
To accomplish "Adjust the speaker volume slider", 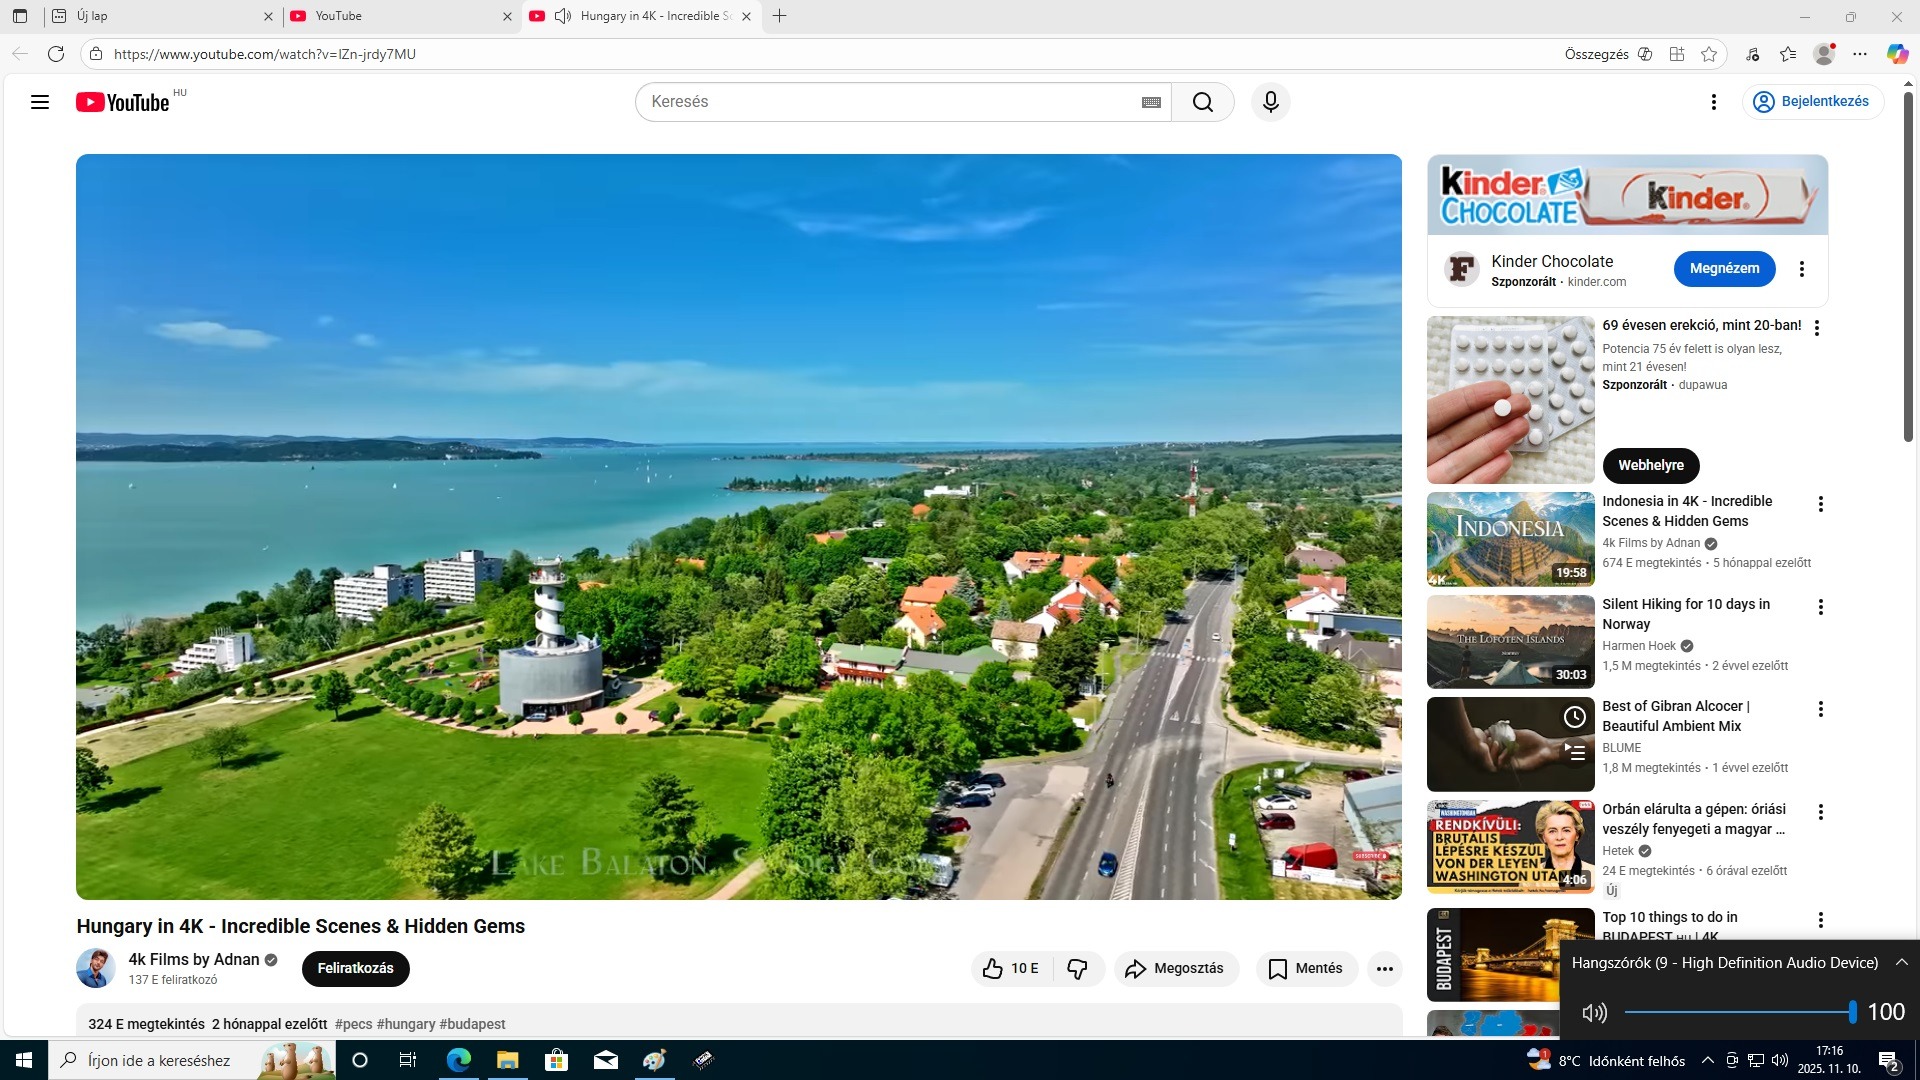I will [x=1852, y=1012].
